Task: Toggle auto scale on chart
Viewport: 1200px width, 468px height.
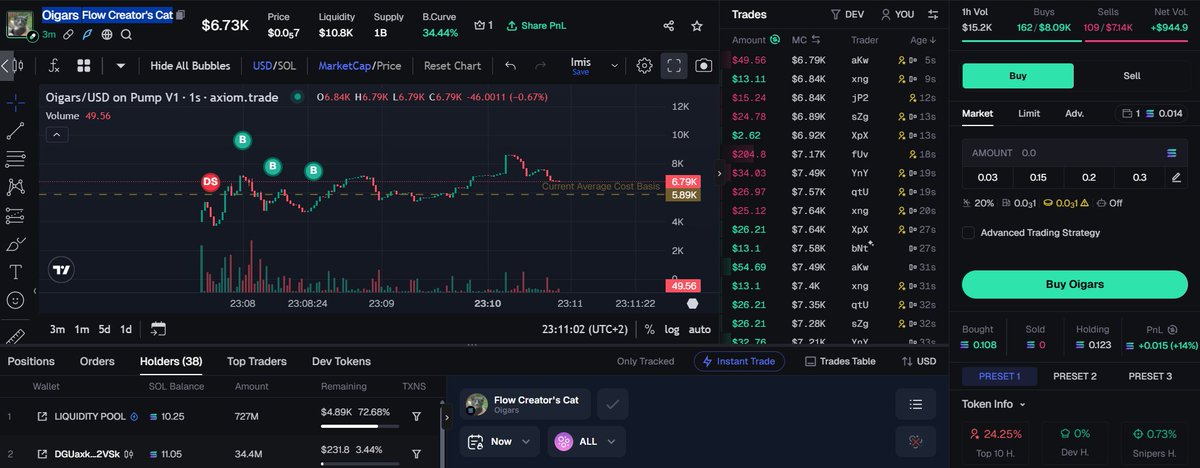Action: click(700, 329)
